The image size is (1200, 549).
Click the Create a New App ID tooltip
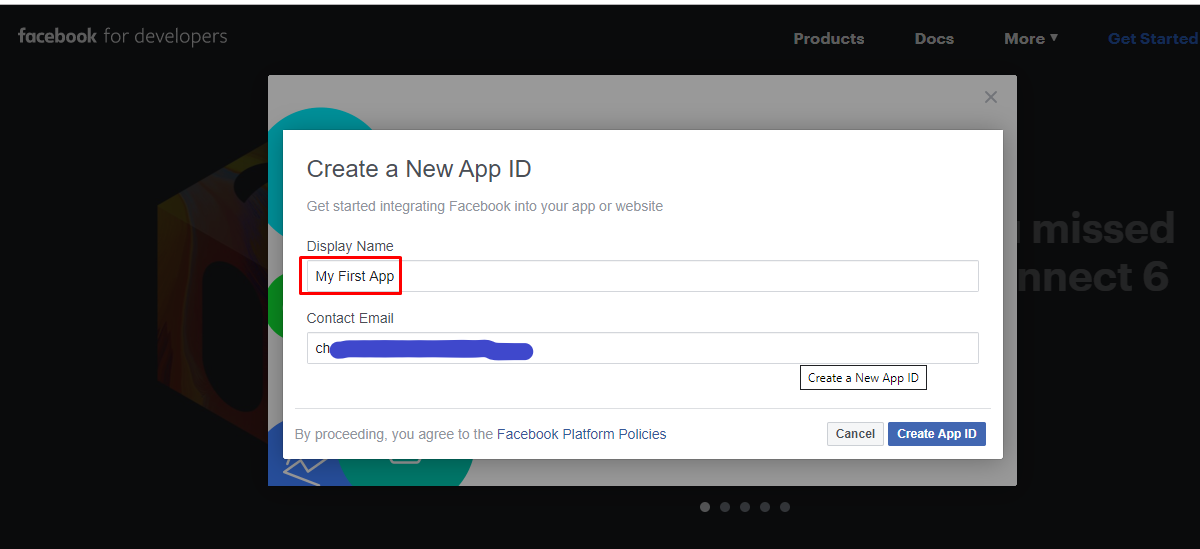(x=864, y=378)
